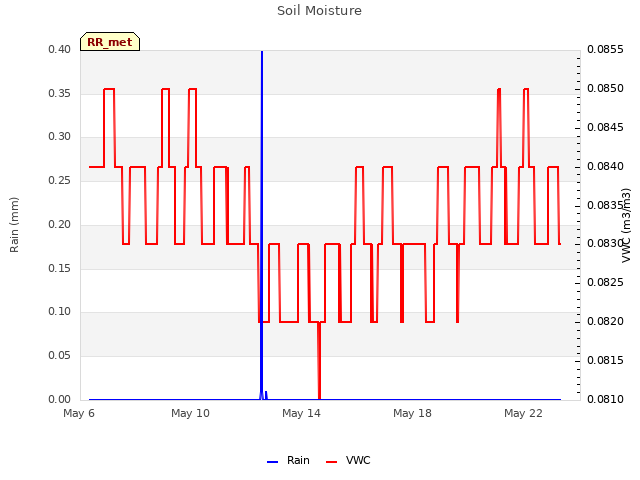Click the May 10 x-axis label
This screenshot has width=640, height=480.
tap(190, 413)
